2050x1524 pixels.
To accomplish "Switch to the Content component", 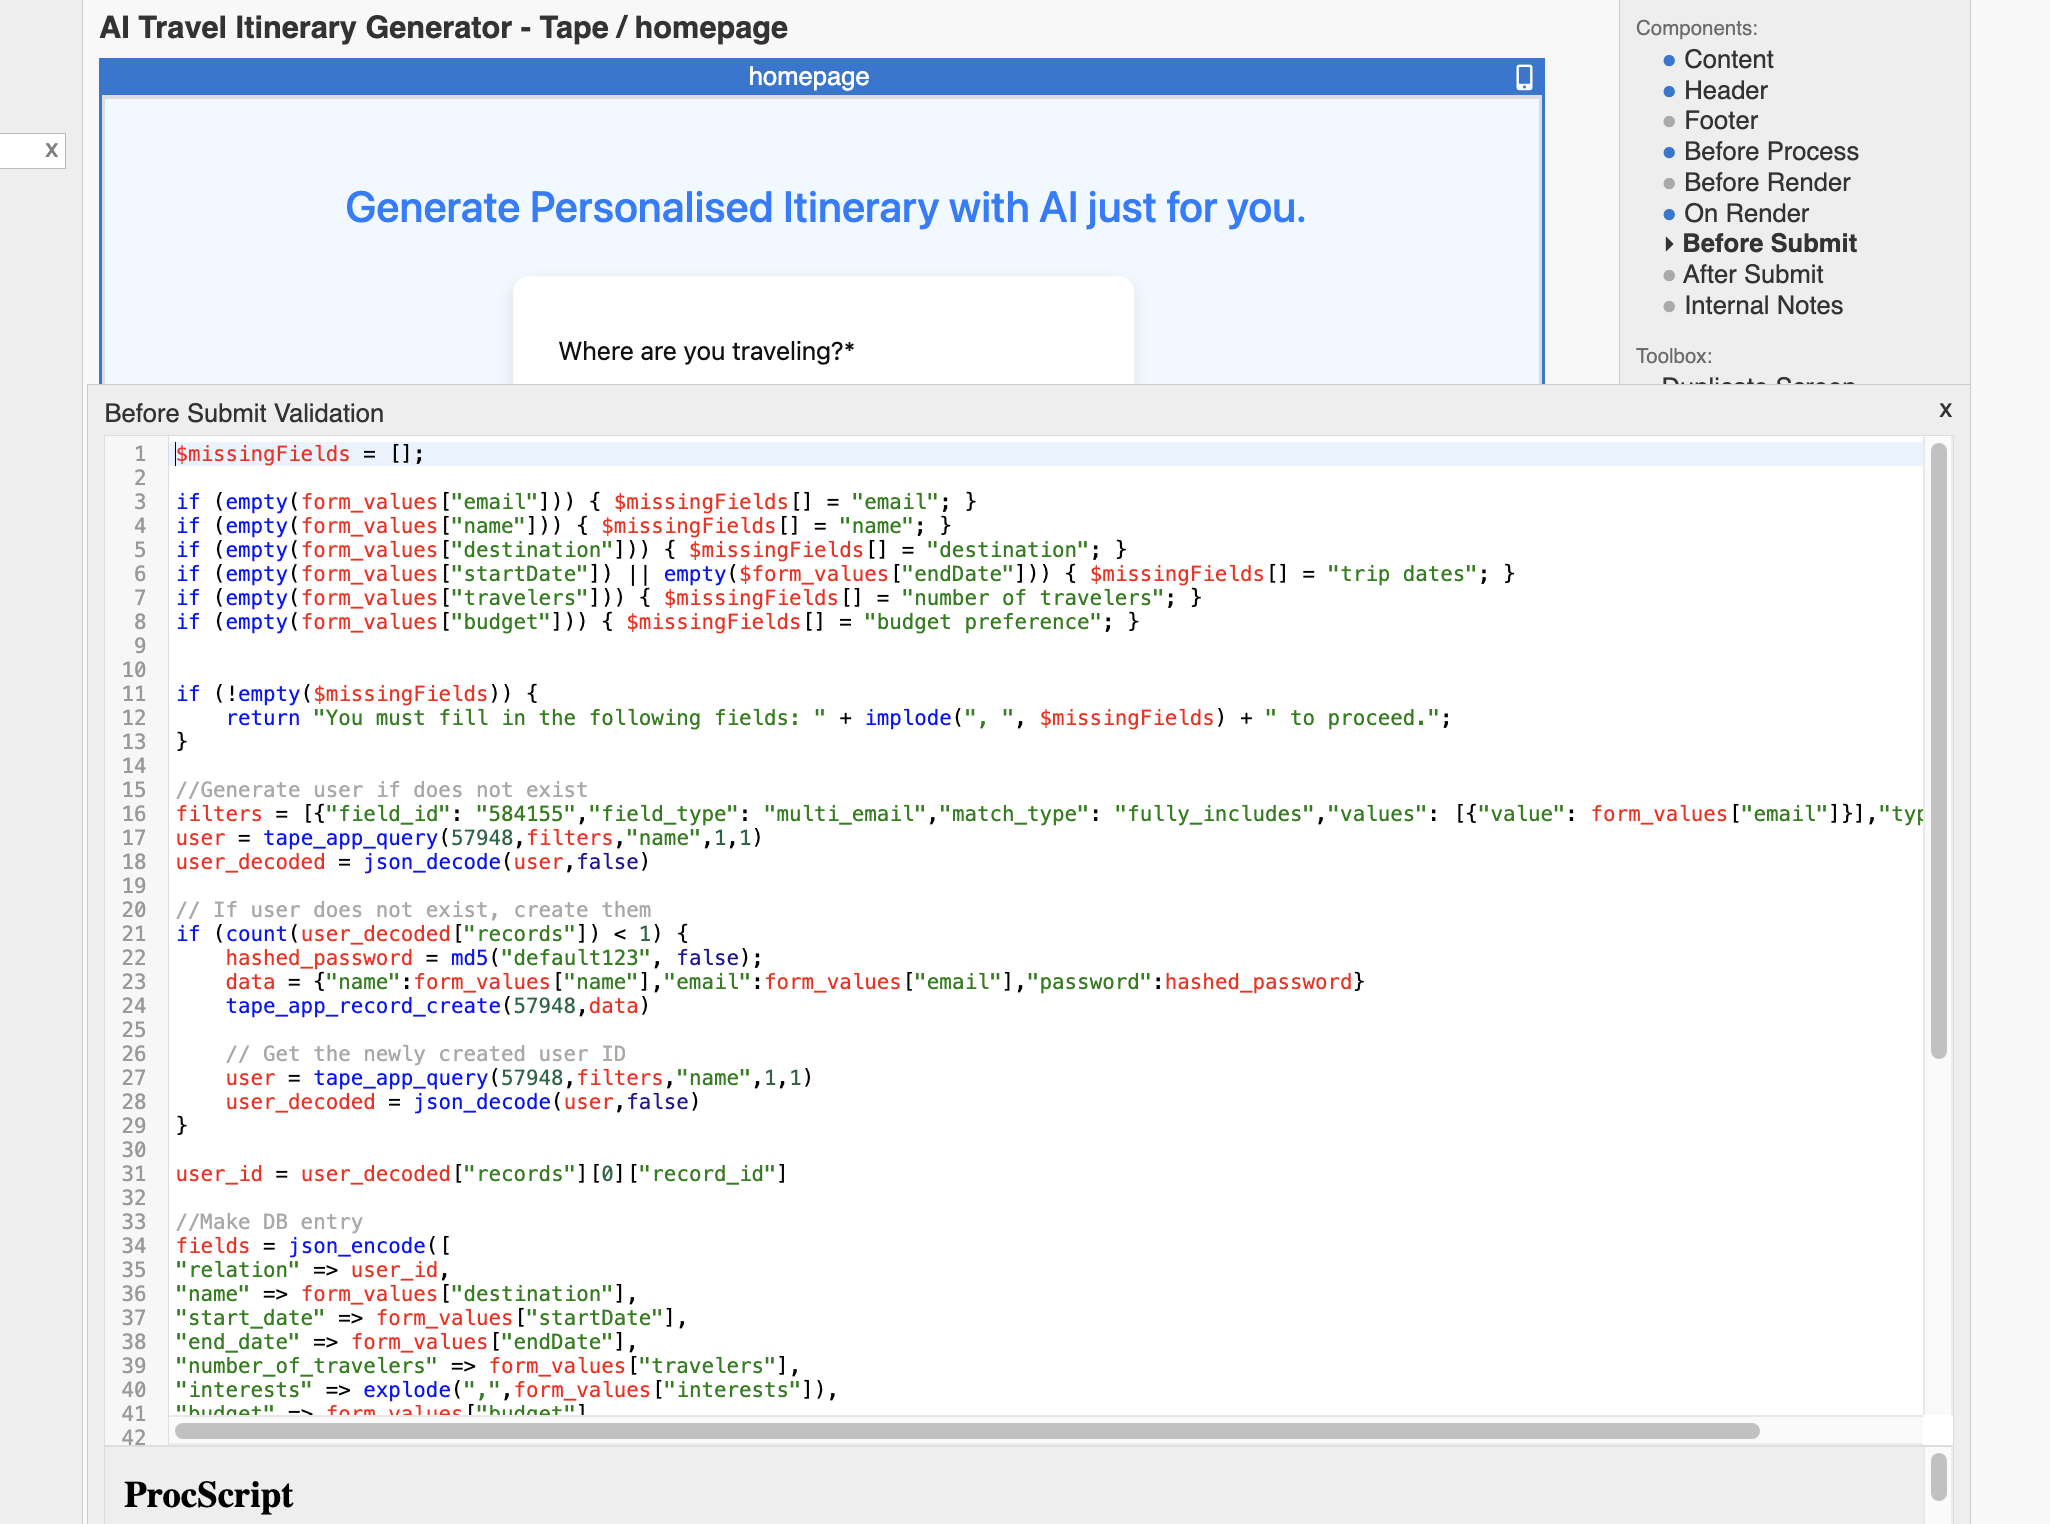I will tap(1728, 59).
